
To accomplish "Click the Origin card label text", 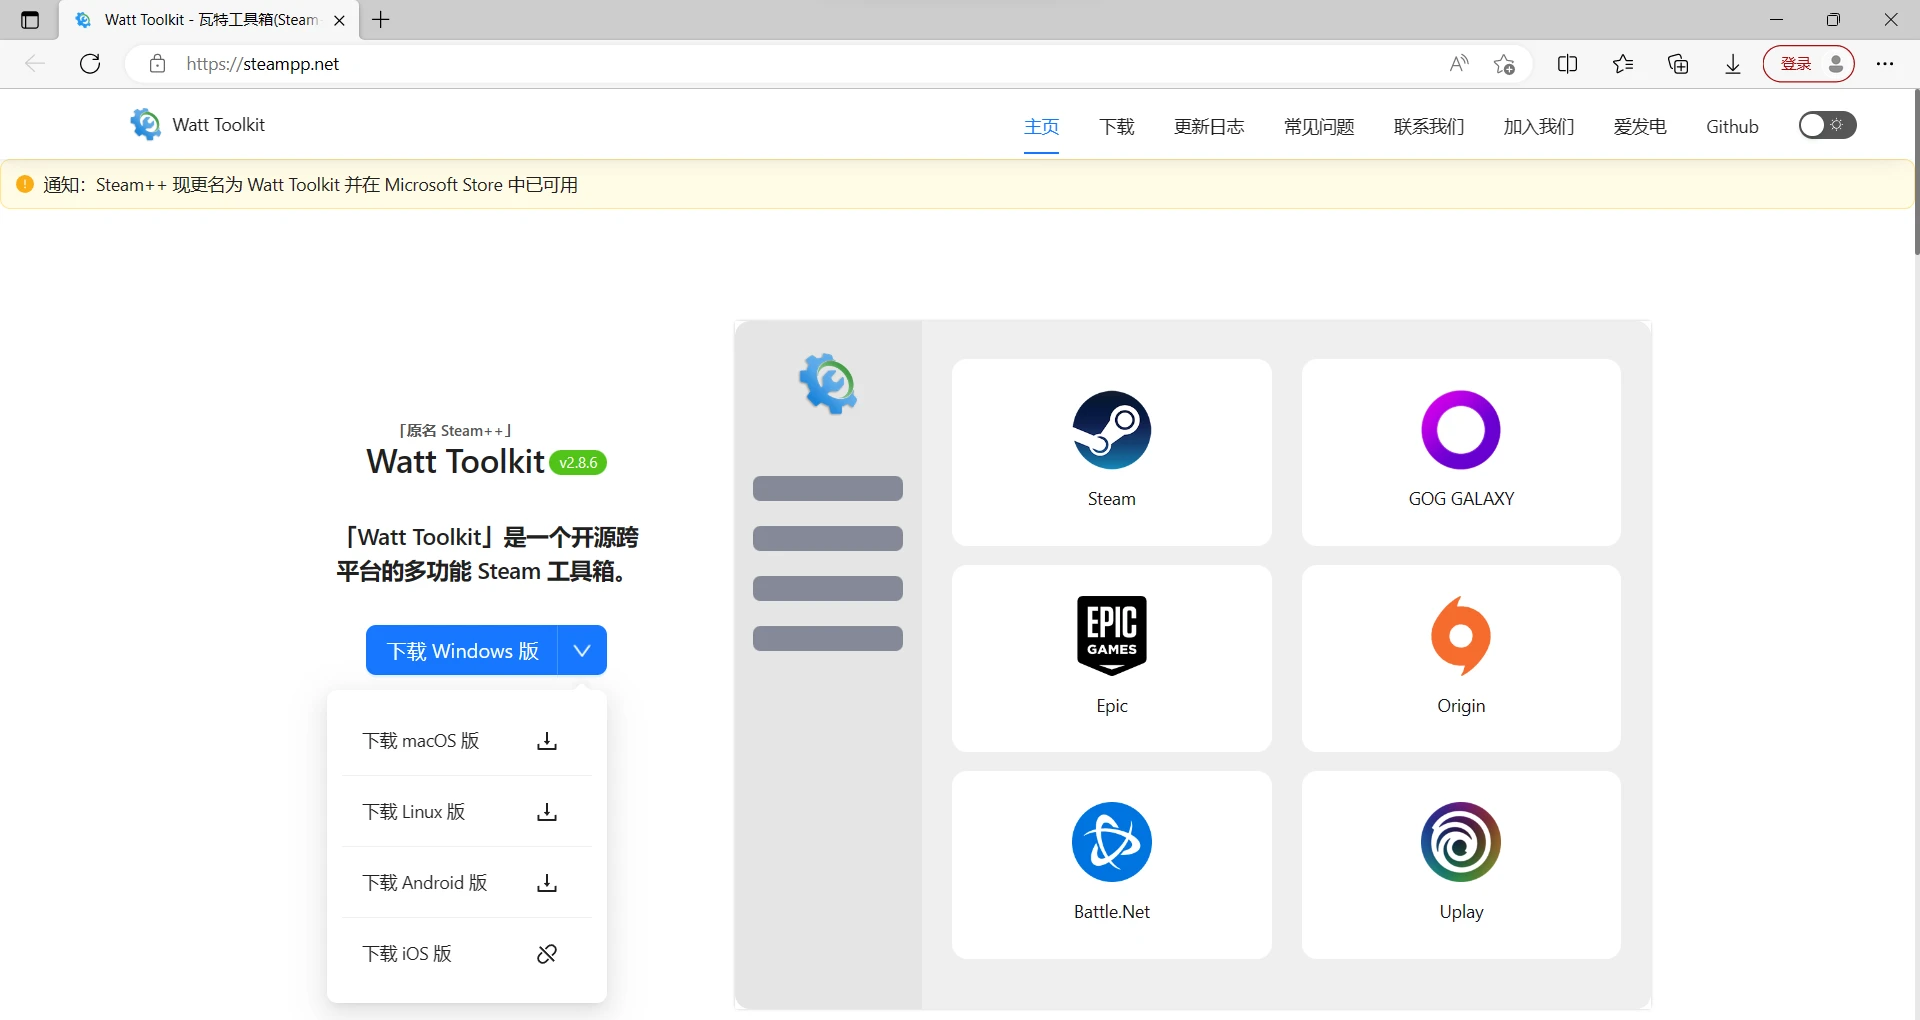I will [x=1461, y=706].
